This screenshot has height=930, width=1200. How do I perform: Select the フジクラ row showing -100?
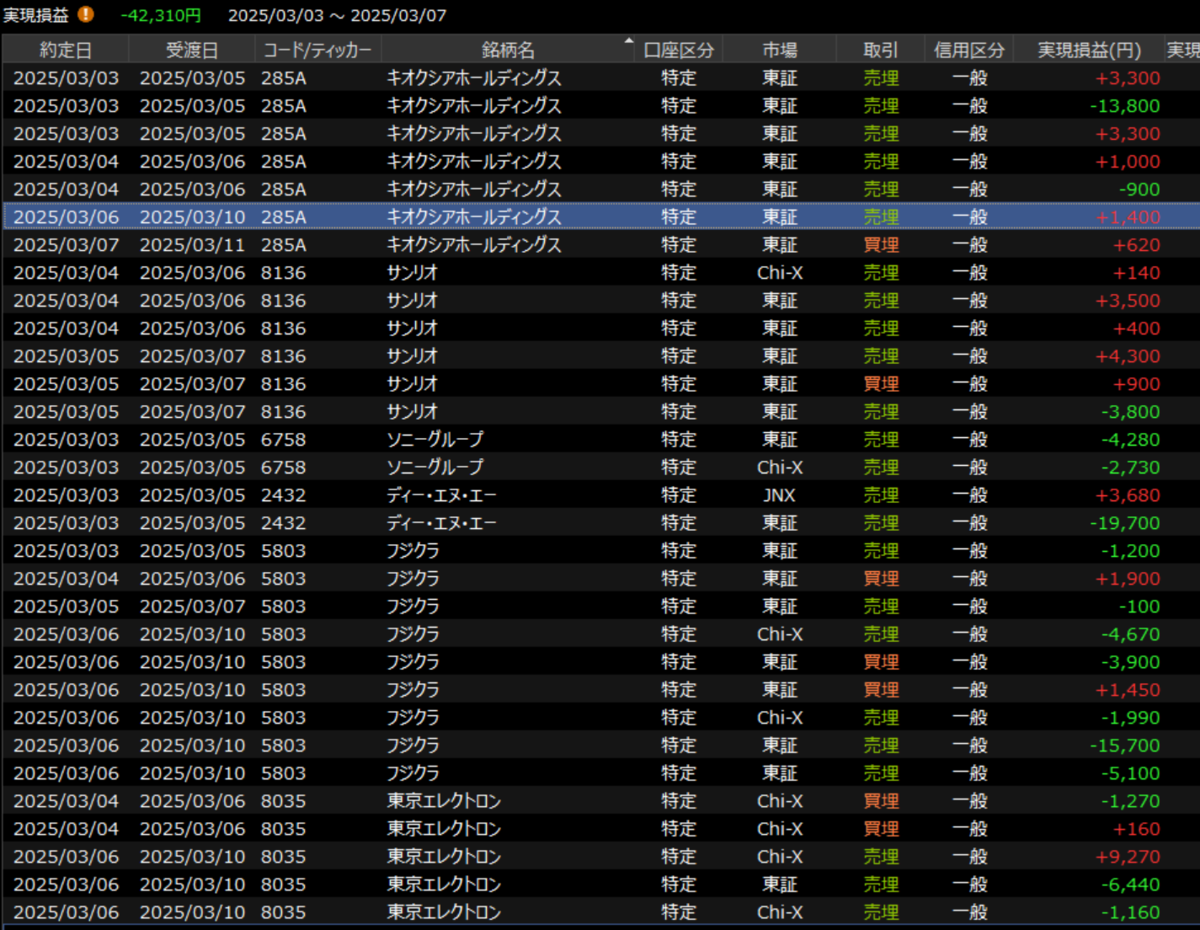tap(600, 607)
